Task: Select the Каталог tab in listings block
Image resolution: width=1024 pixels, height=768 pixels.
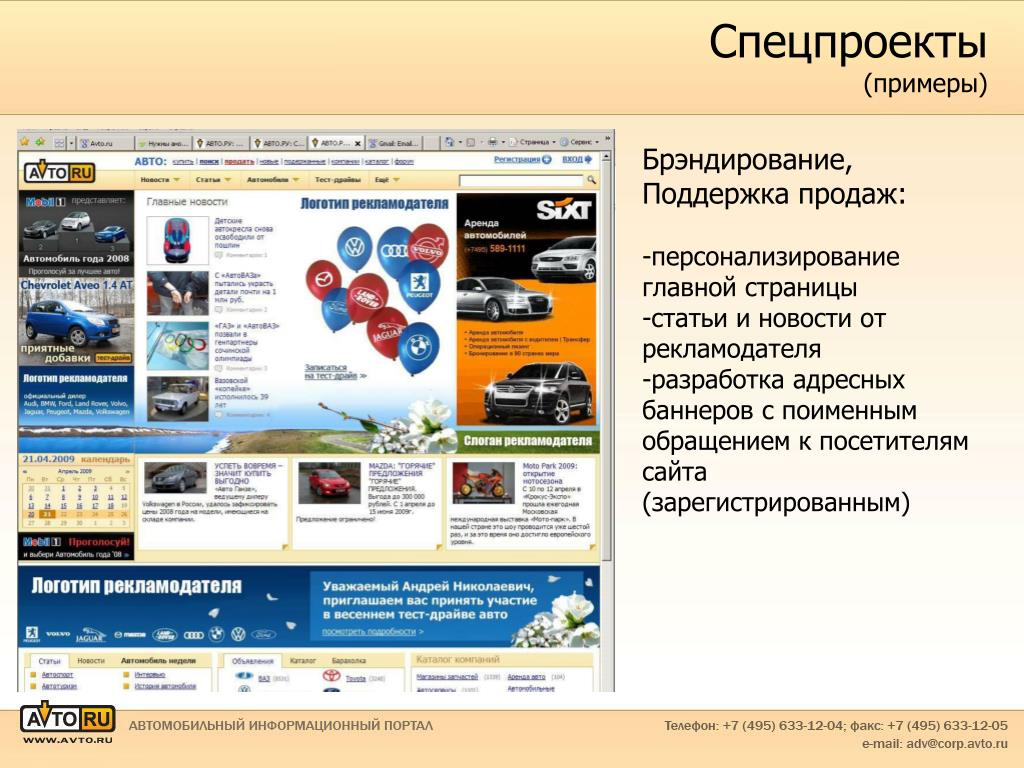Action: coord(302,661)
